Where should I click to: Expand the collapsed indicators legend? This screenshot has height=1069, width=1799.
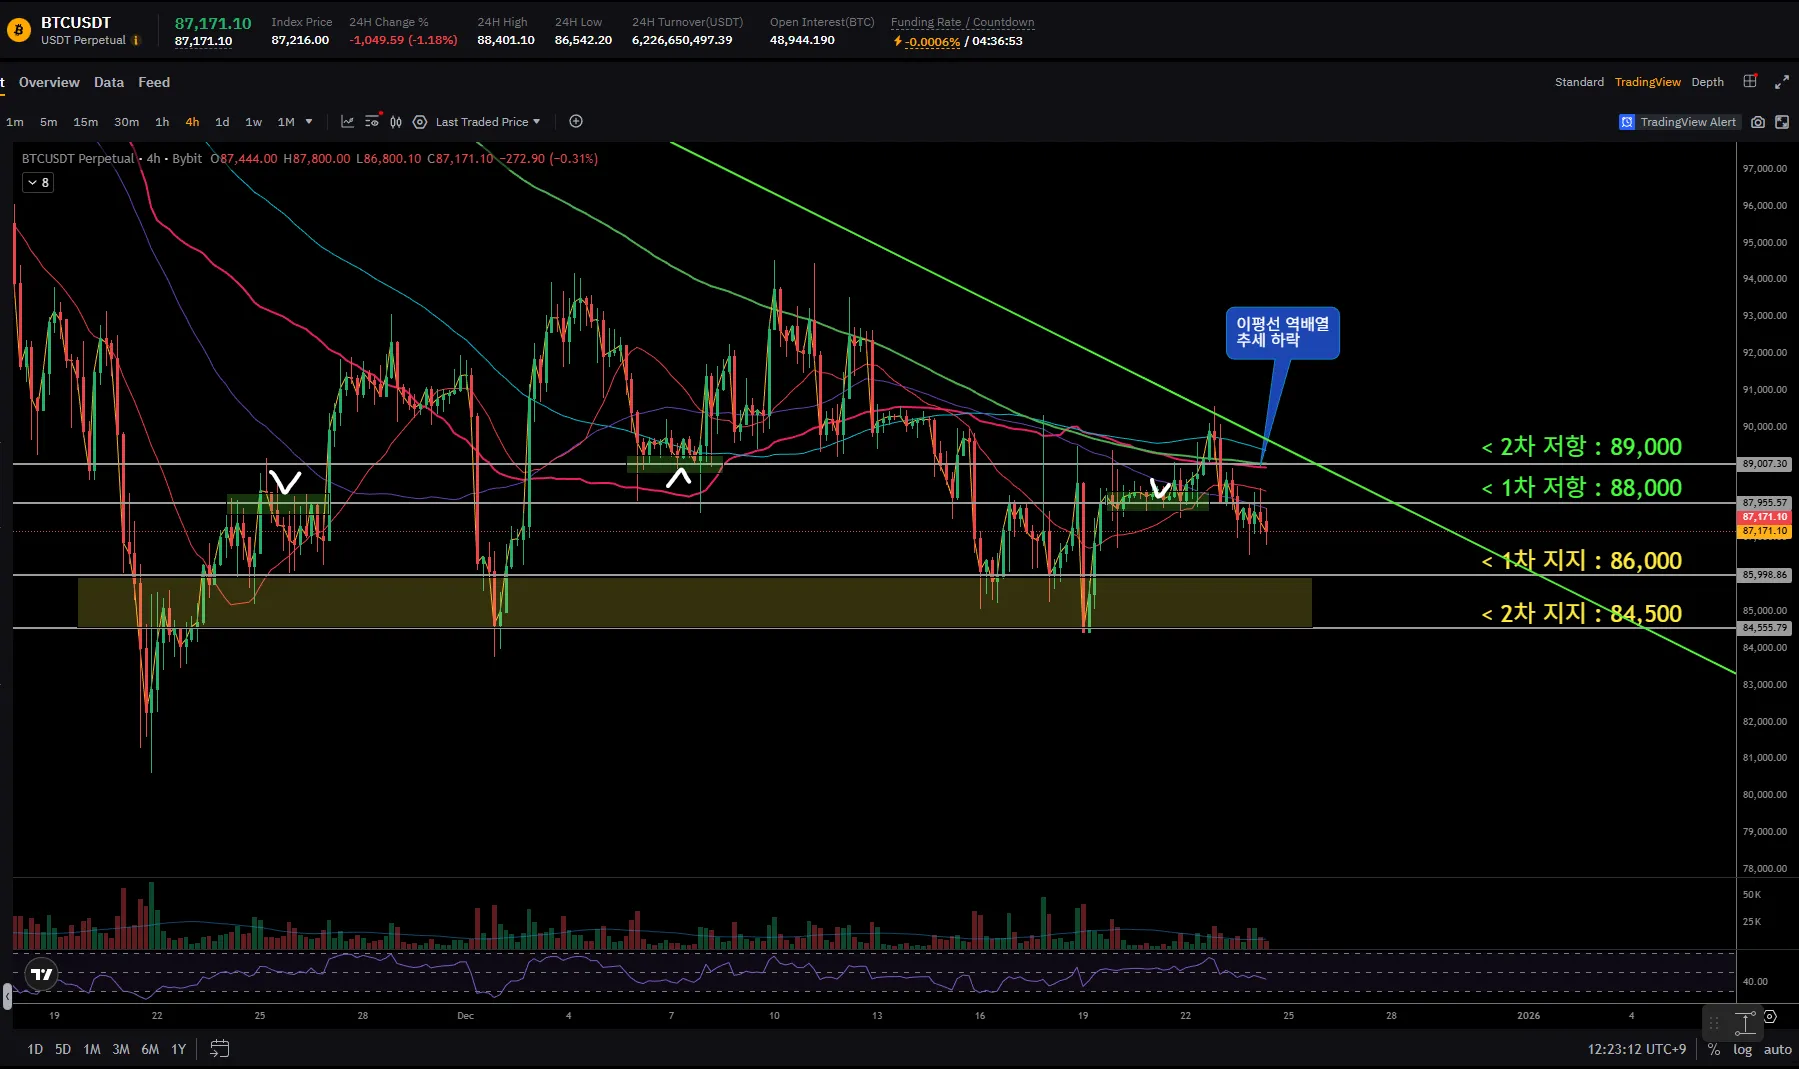(x=38, y=183)
